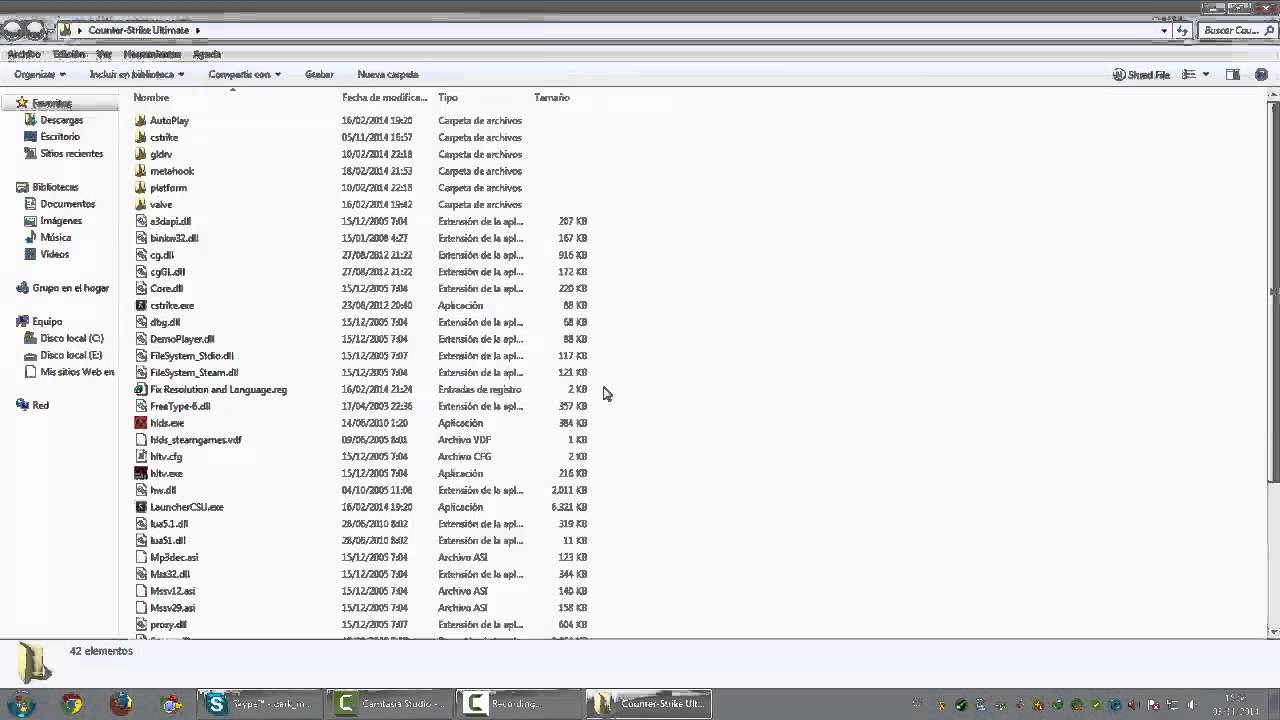Click the back navigation arrow

pos(11,30)
